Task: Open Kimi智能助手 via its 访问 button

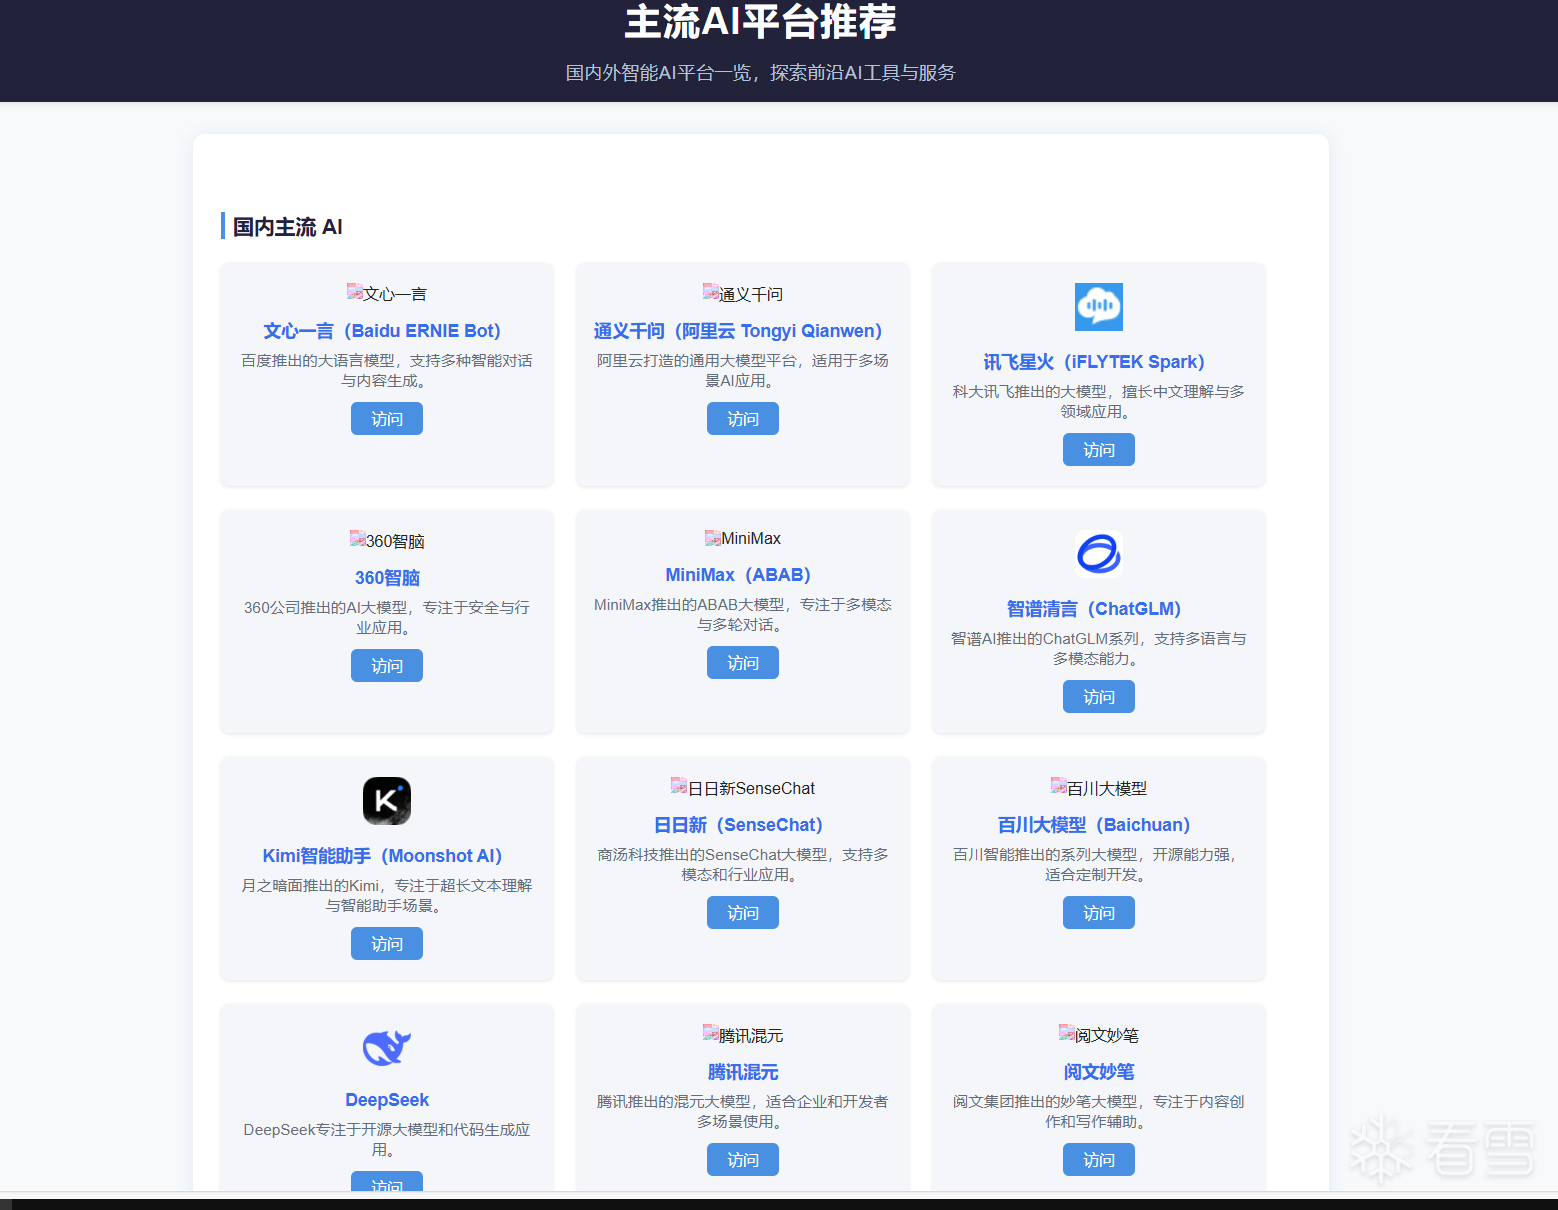Action: coord(387,944)
